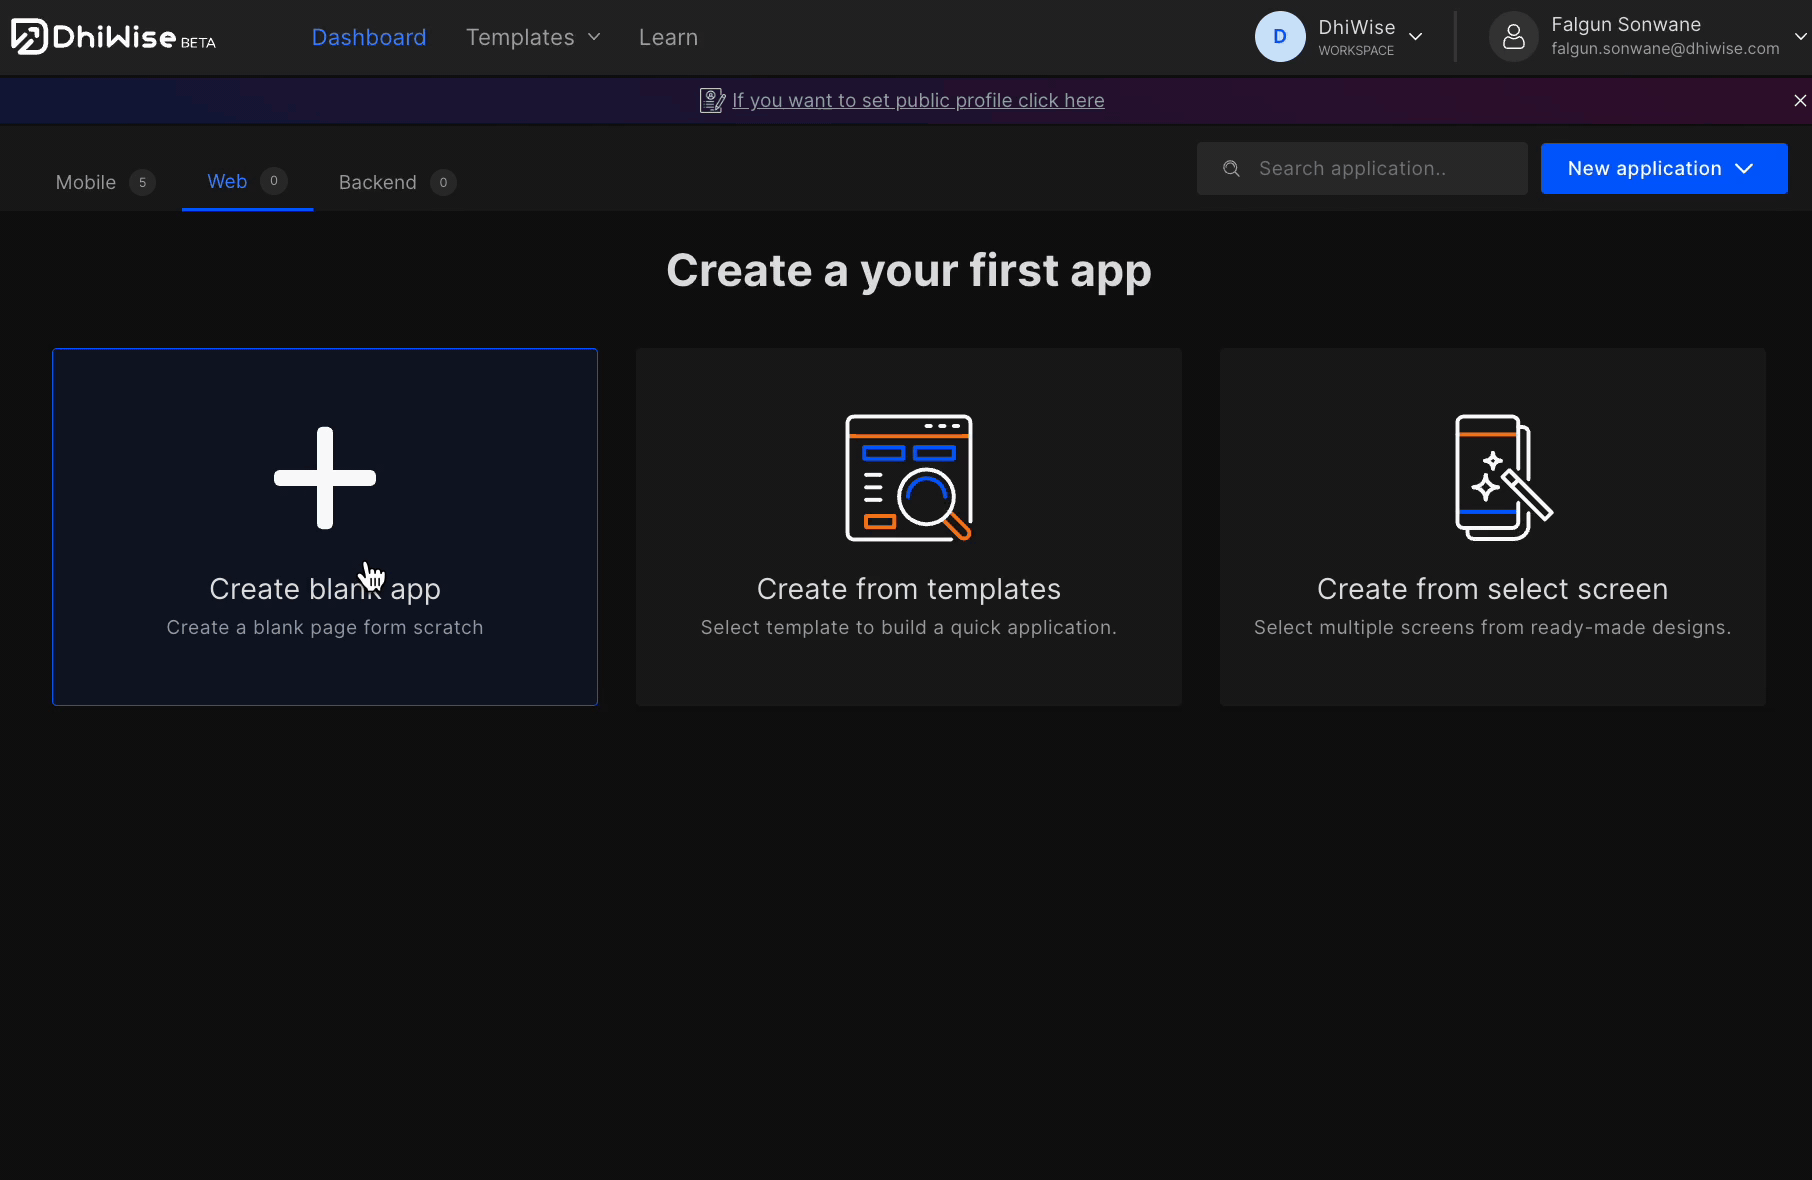Open the New application dropdown
Image resolution: width=1812 pixels, height=1180 pixels.
pyautogui.click(x=1664, y=168)
